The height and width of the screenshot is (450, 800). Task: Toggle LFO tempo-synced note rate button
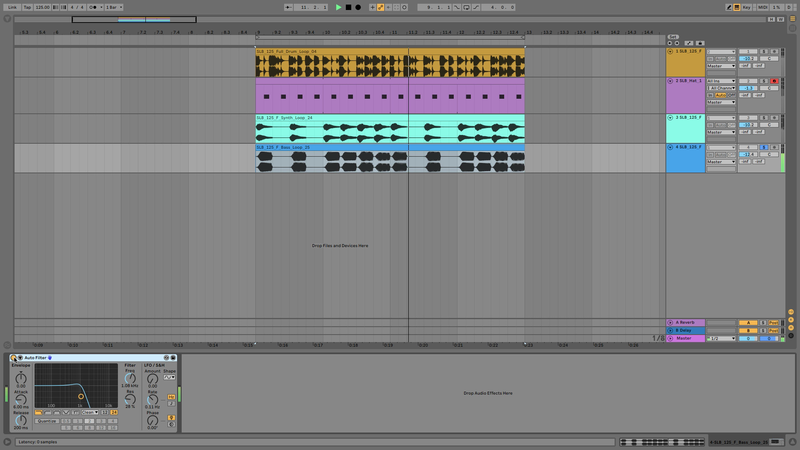click(x=171, y=404)
